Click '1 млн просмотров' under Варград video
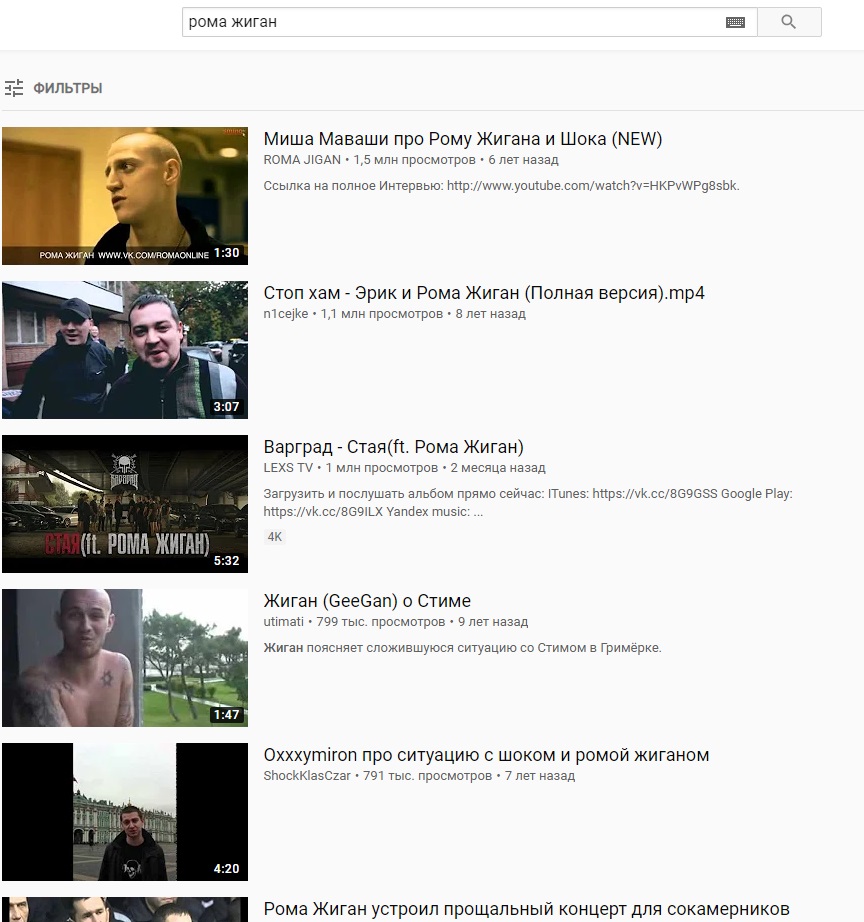 point(382,468)
